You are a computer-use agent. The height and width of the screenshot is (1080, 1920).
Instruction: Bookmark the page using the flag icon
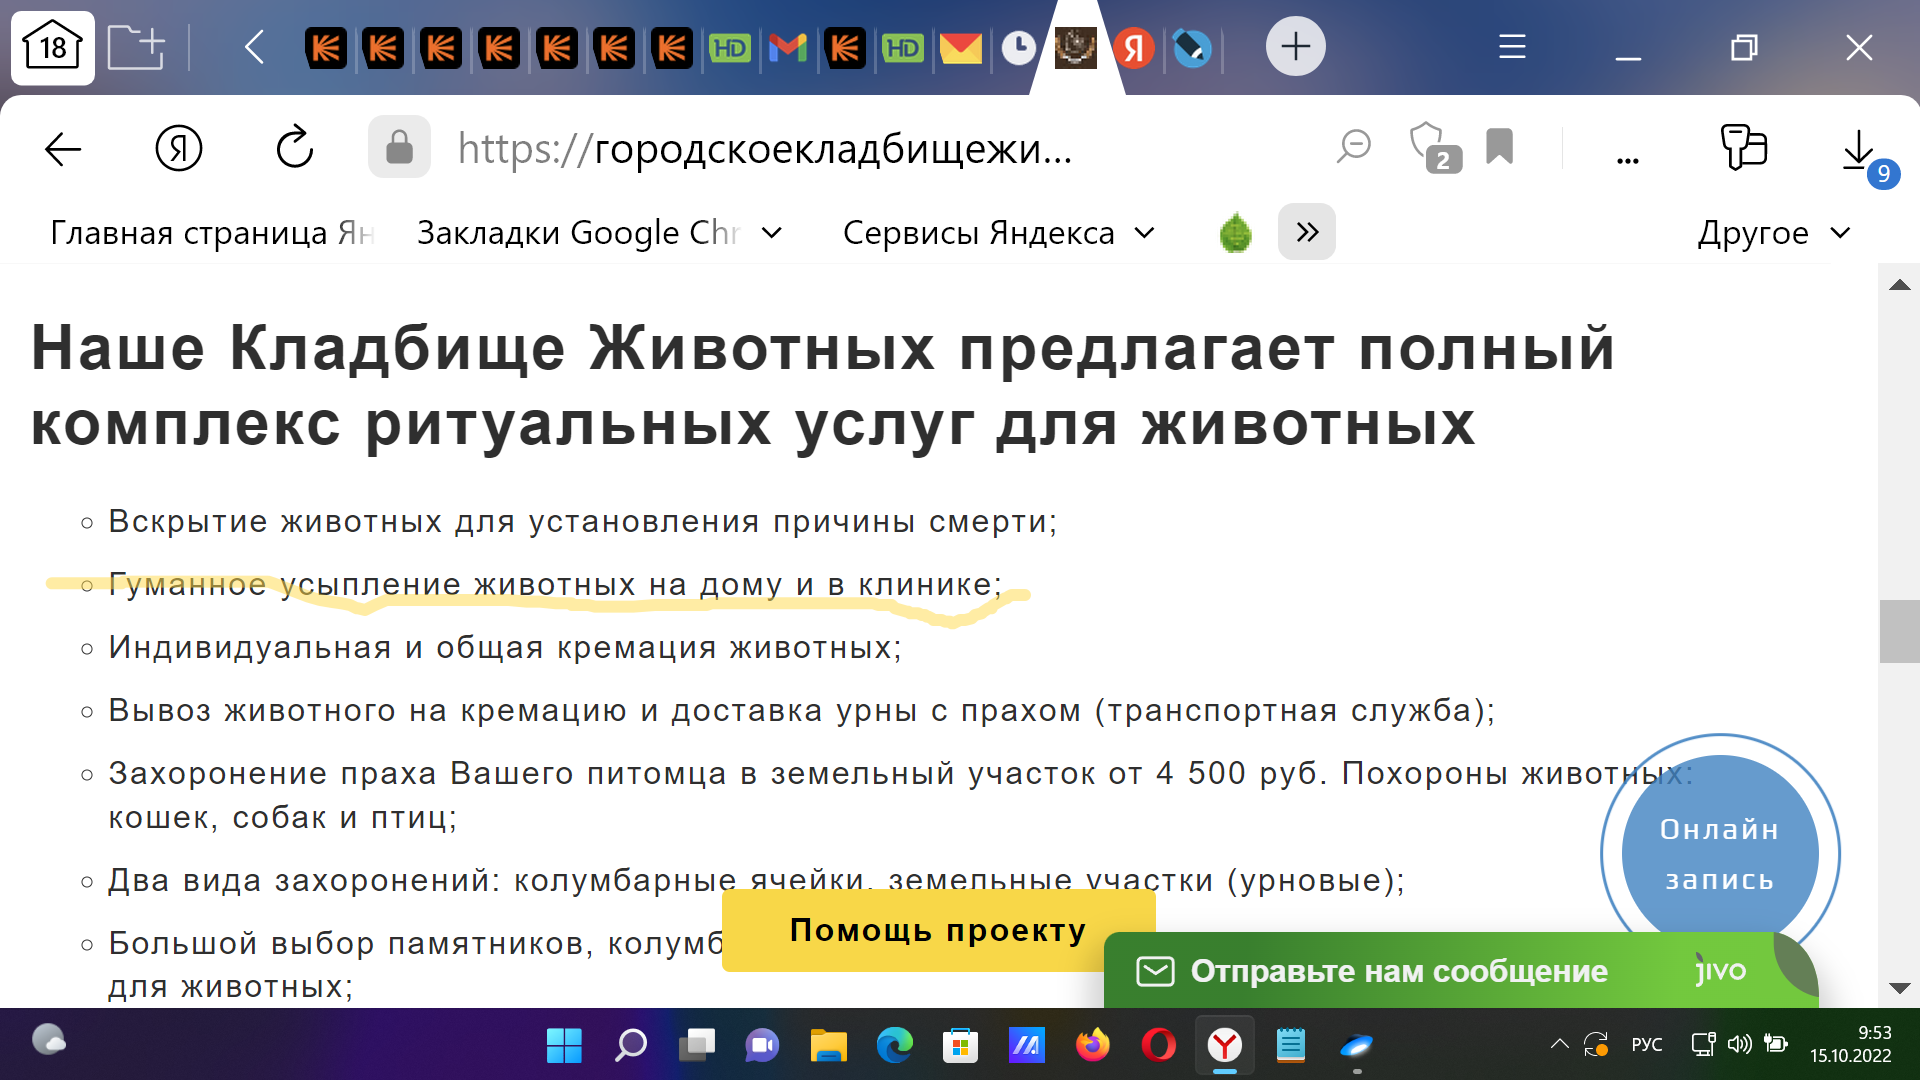[x=1499, y=148]
